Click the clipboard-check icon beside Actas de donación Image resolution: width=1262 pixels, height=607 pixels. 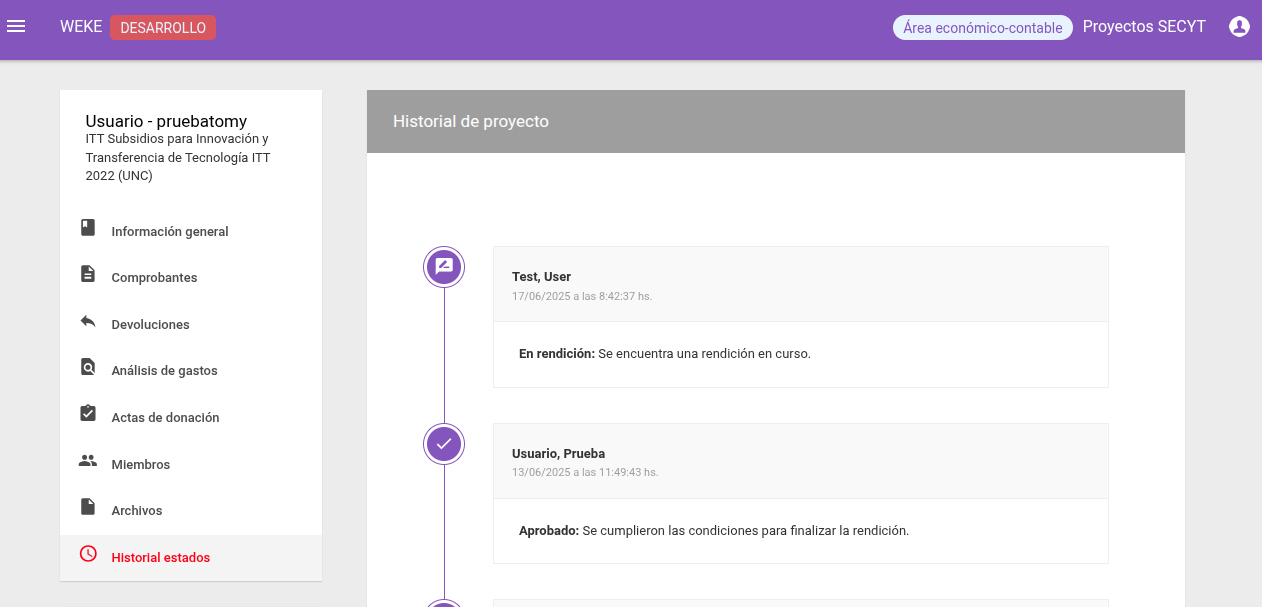[88, 414]
